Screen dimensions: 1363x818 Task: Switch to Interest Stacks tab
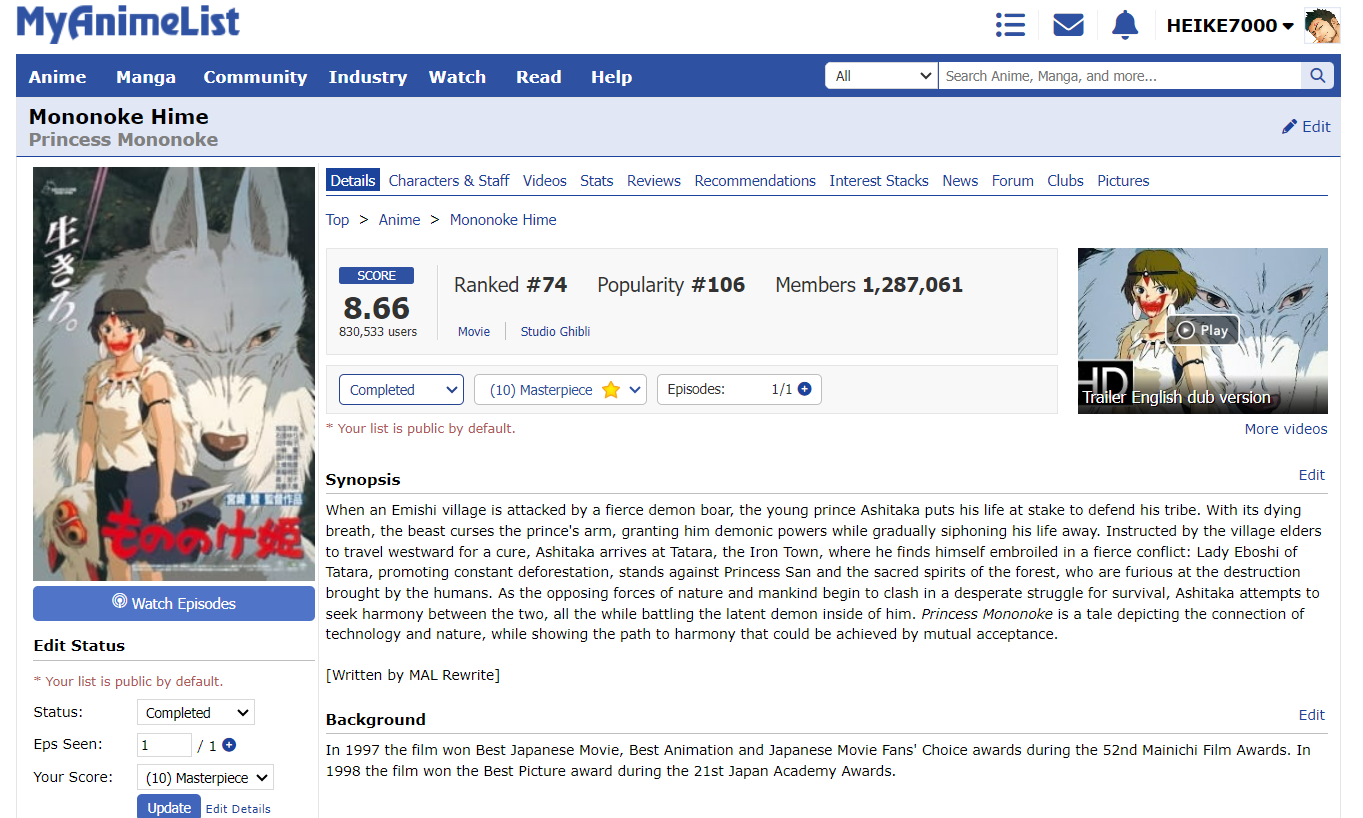(x=879, y=181)
